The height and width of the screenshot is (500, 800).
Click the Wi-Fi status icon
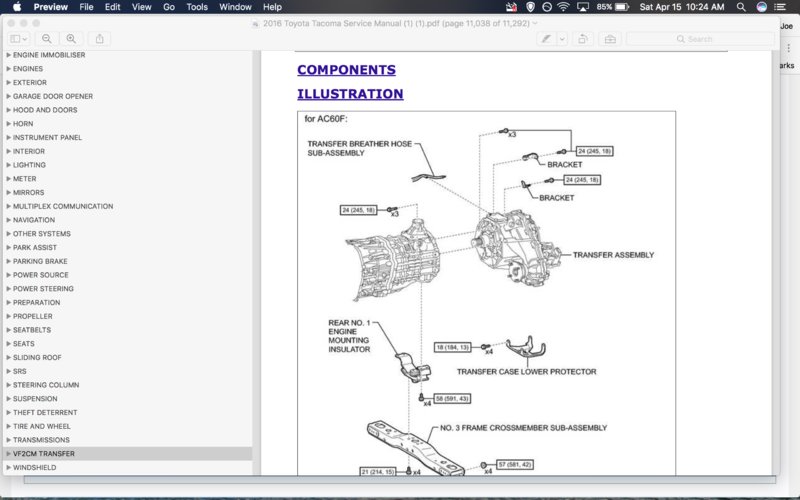(563, 7)
